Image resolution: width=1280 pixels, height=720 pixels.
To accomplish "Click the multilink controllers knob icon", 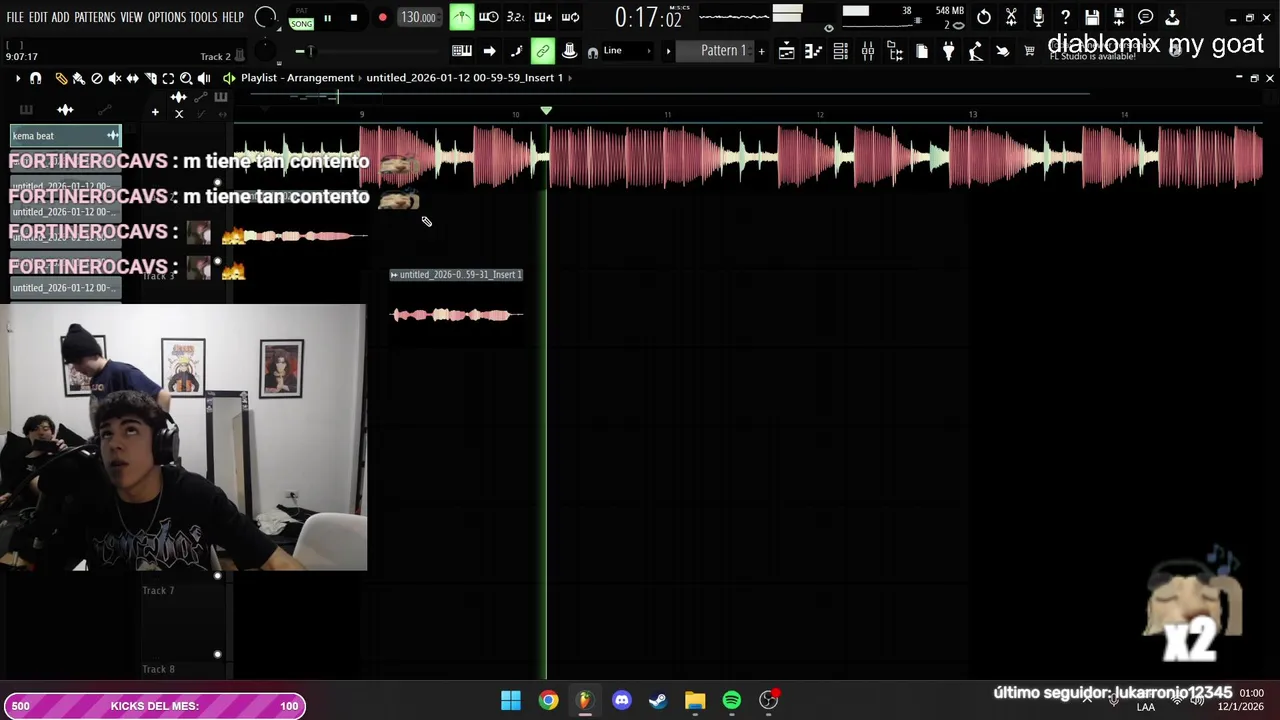I will 569,51.
